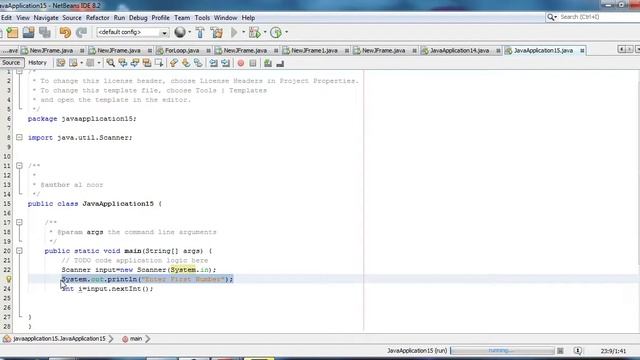The width and height of the screenshot is (640, 360).
Task: Switch to NewJFrame1.java tab
Action: click(314, 50)
